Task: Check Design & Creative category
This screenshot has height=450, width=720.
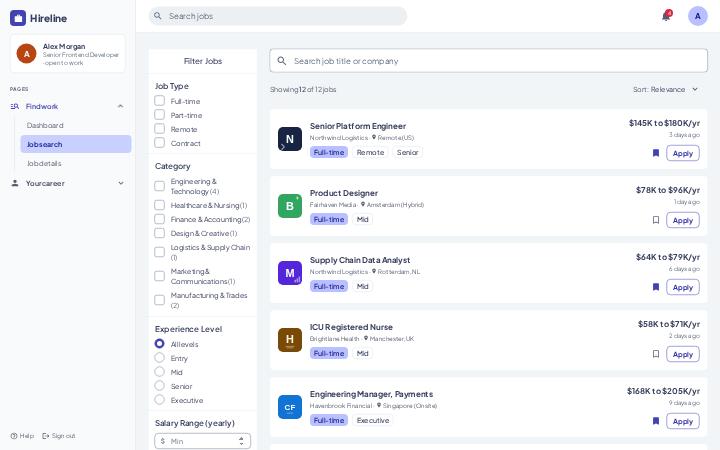Action: (x=159, y=233)
